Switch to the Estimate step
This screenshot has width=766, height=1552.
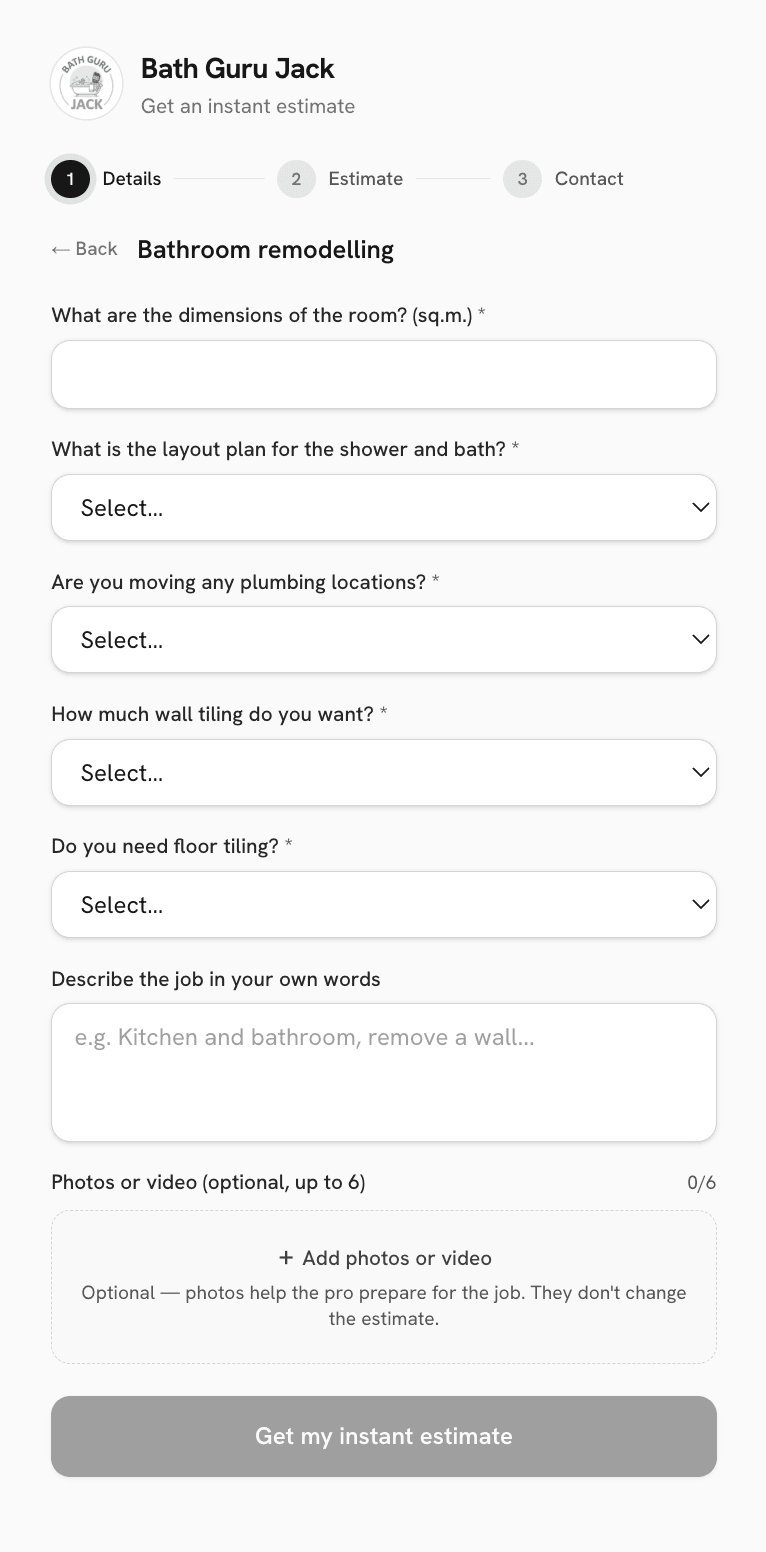pos(366,179)
